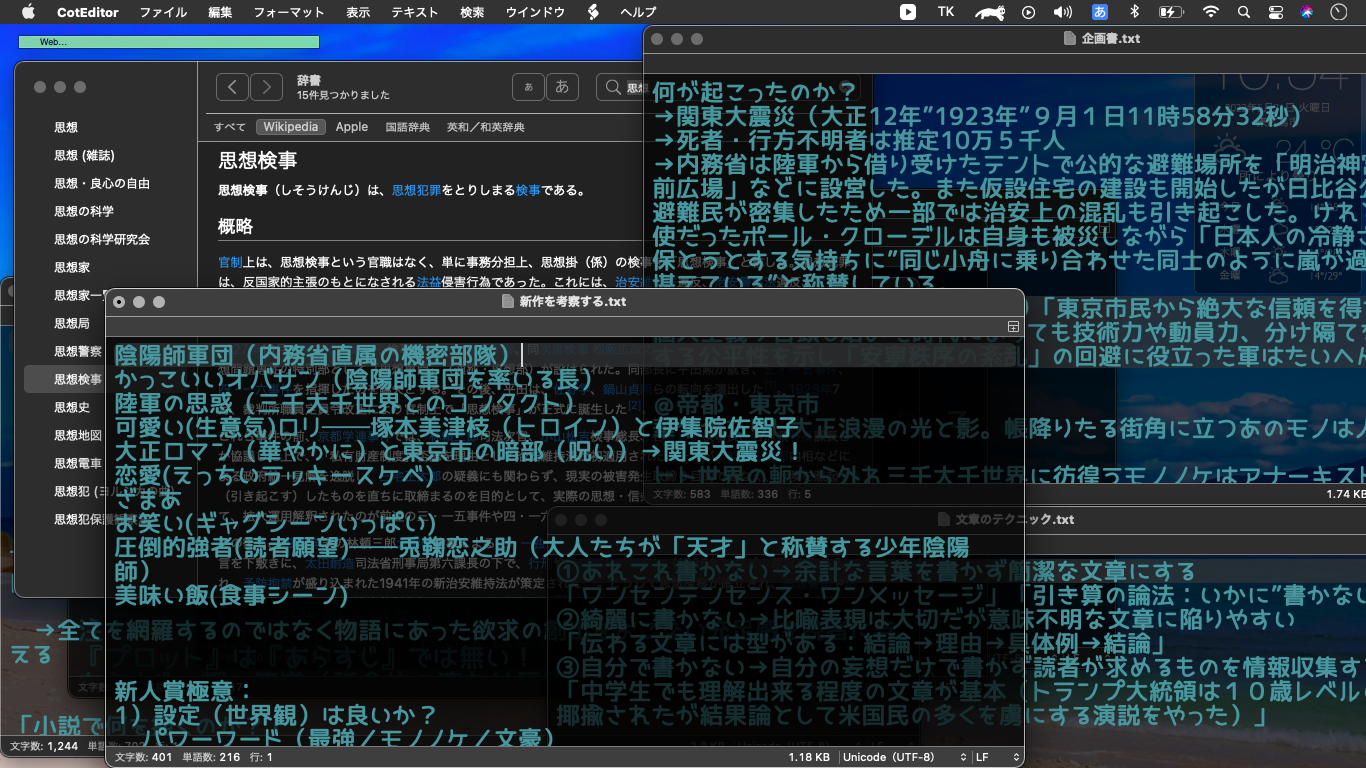This screenshot has height=768, width=1366.
Task: Select 思想の科学 in the results sidebar
Action: 84,211
